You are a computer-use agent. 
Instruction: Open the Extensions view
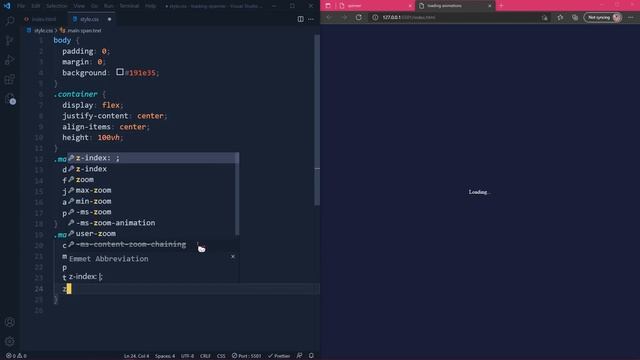[10, 79]
